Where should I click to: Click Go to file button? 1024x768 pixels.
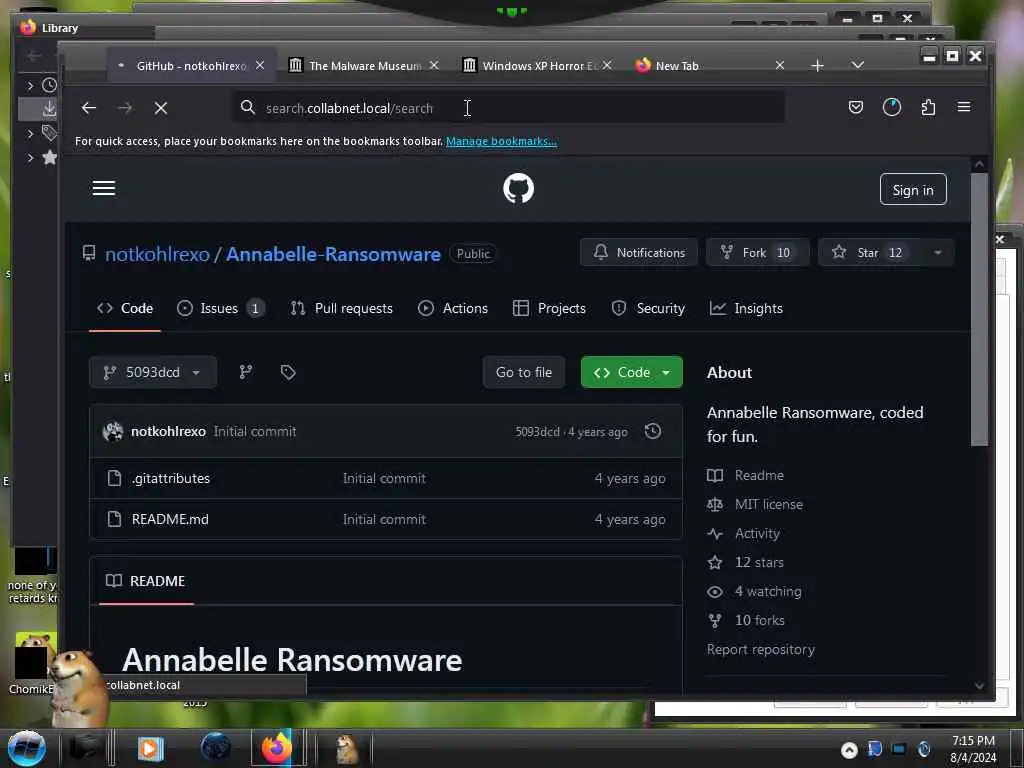(524, 372)
